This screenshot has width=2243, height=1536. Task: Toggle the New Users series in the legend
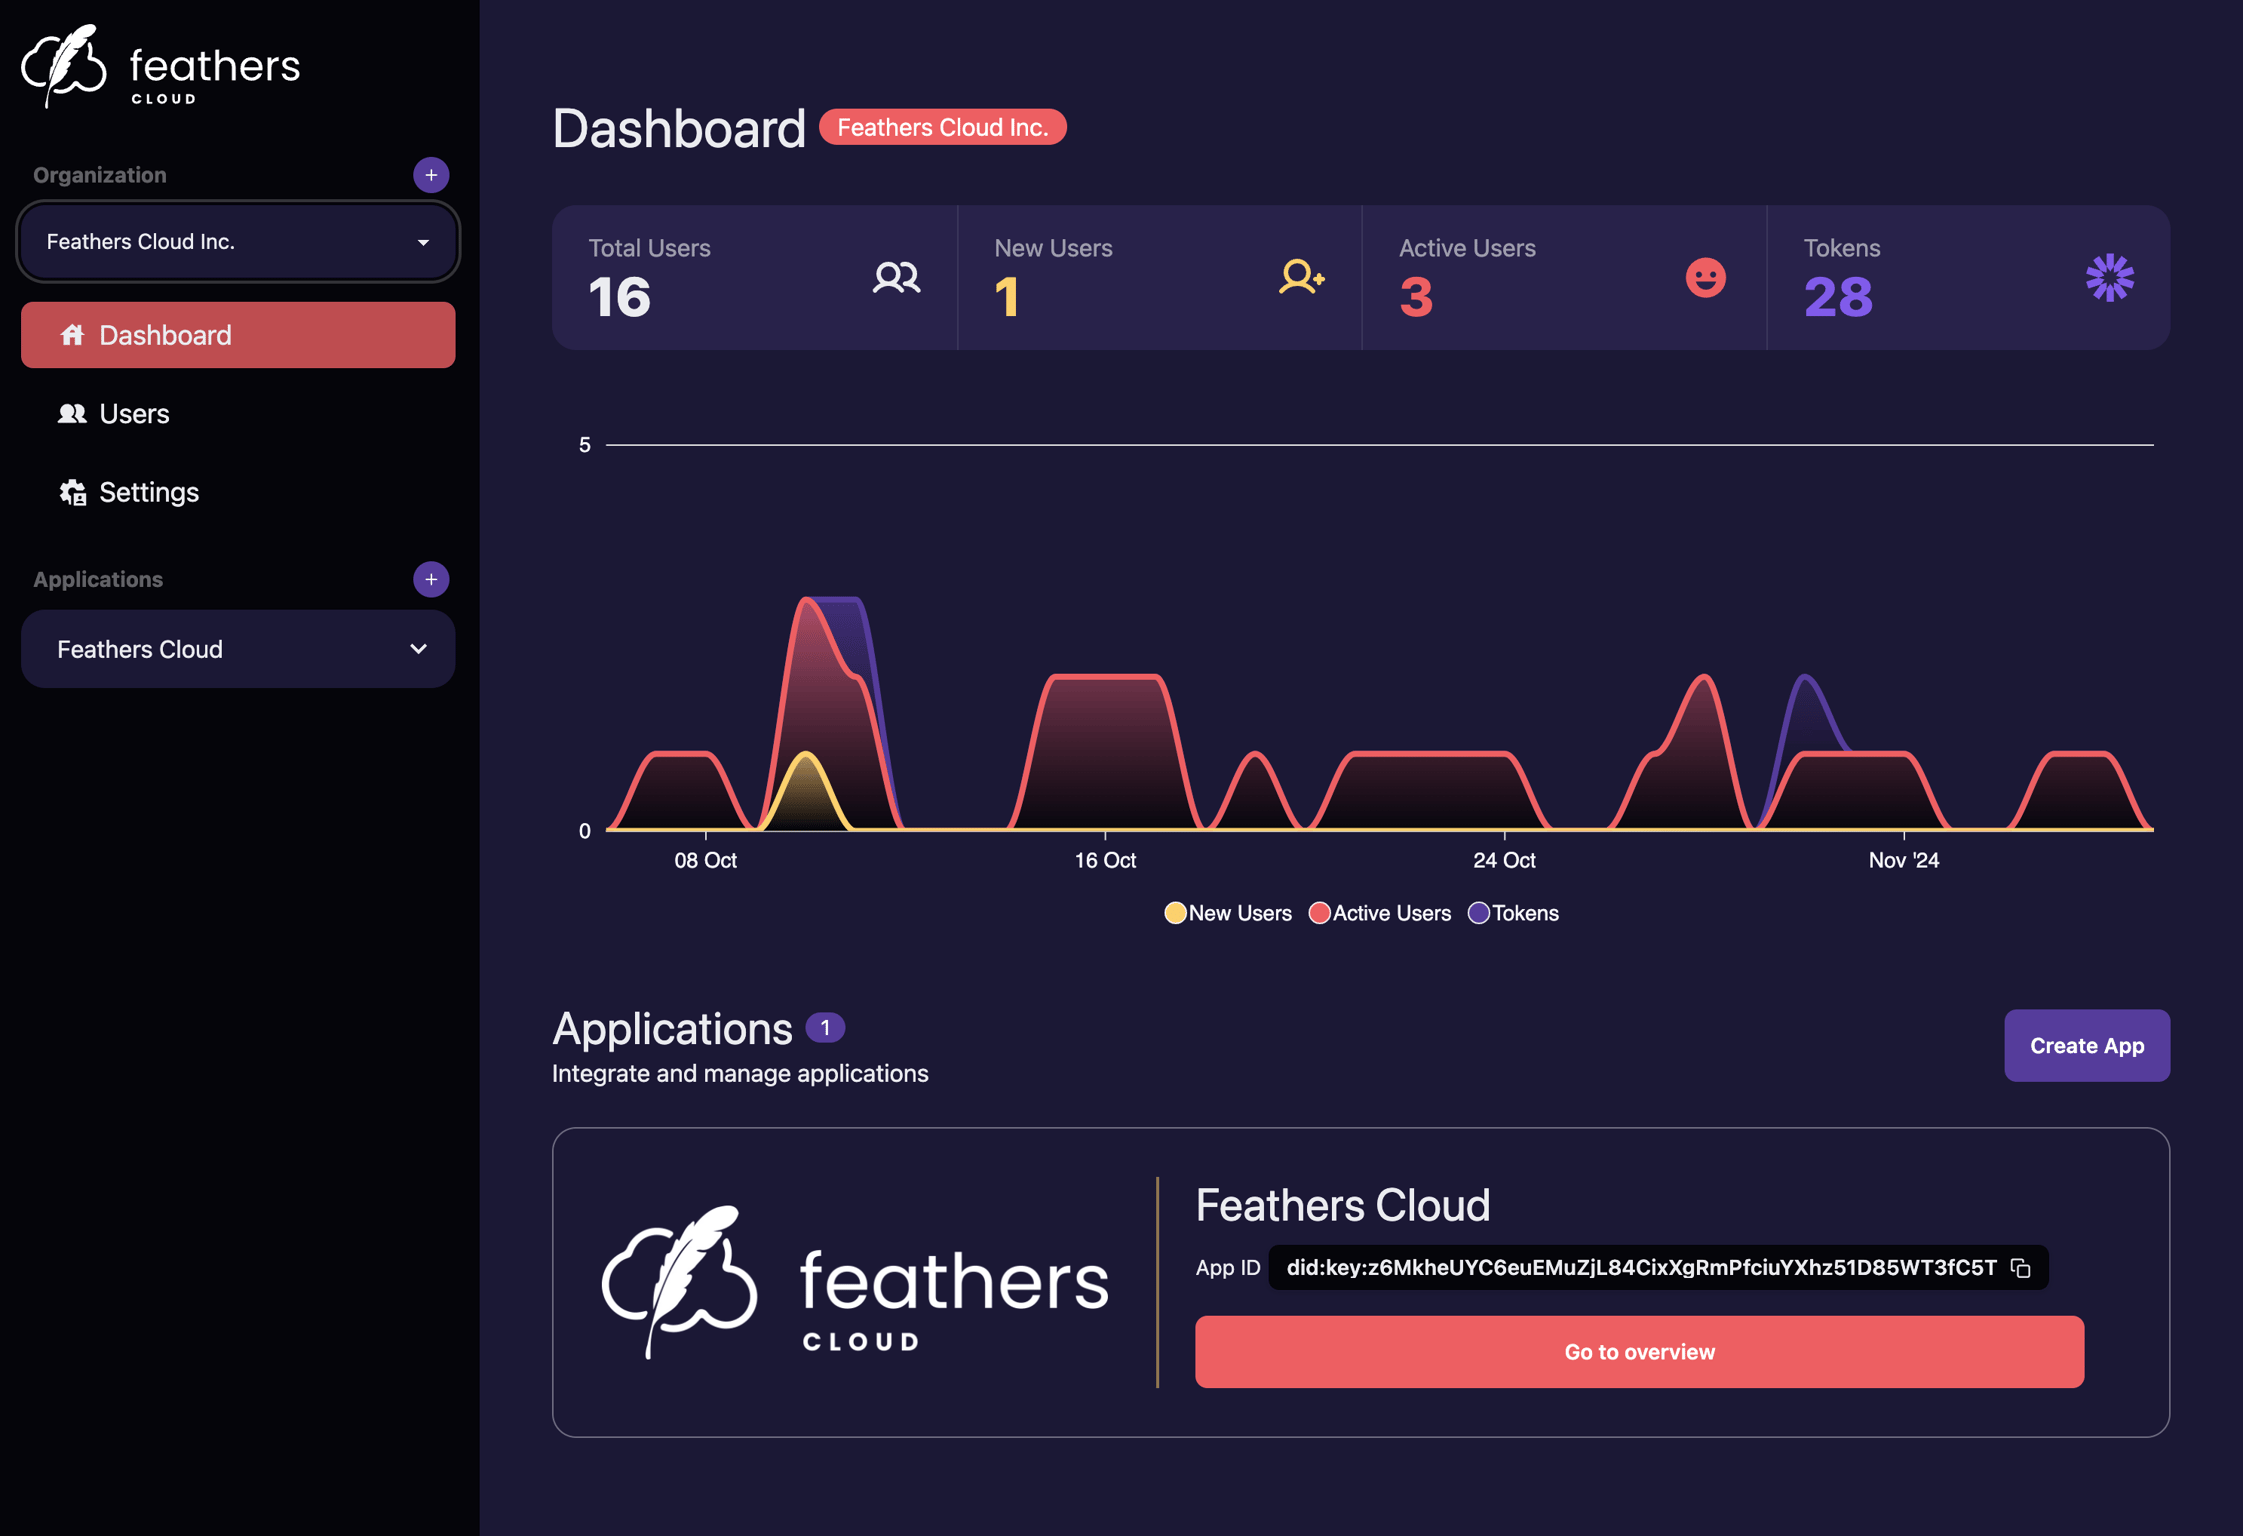click(x=1227, y=912)
